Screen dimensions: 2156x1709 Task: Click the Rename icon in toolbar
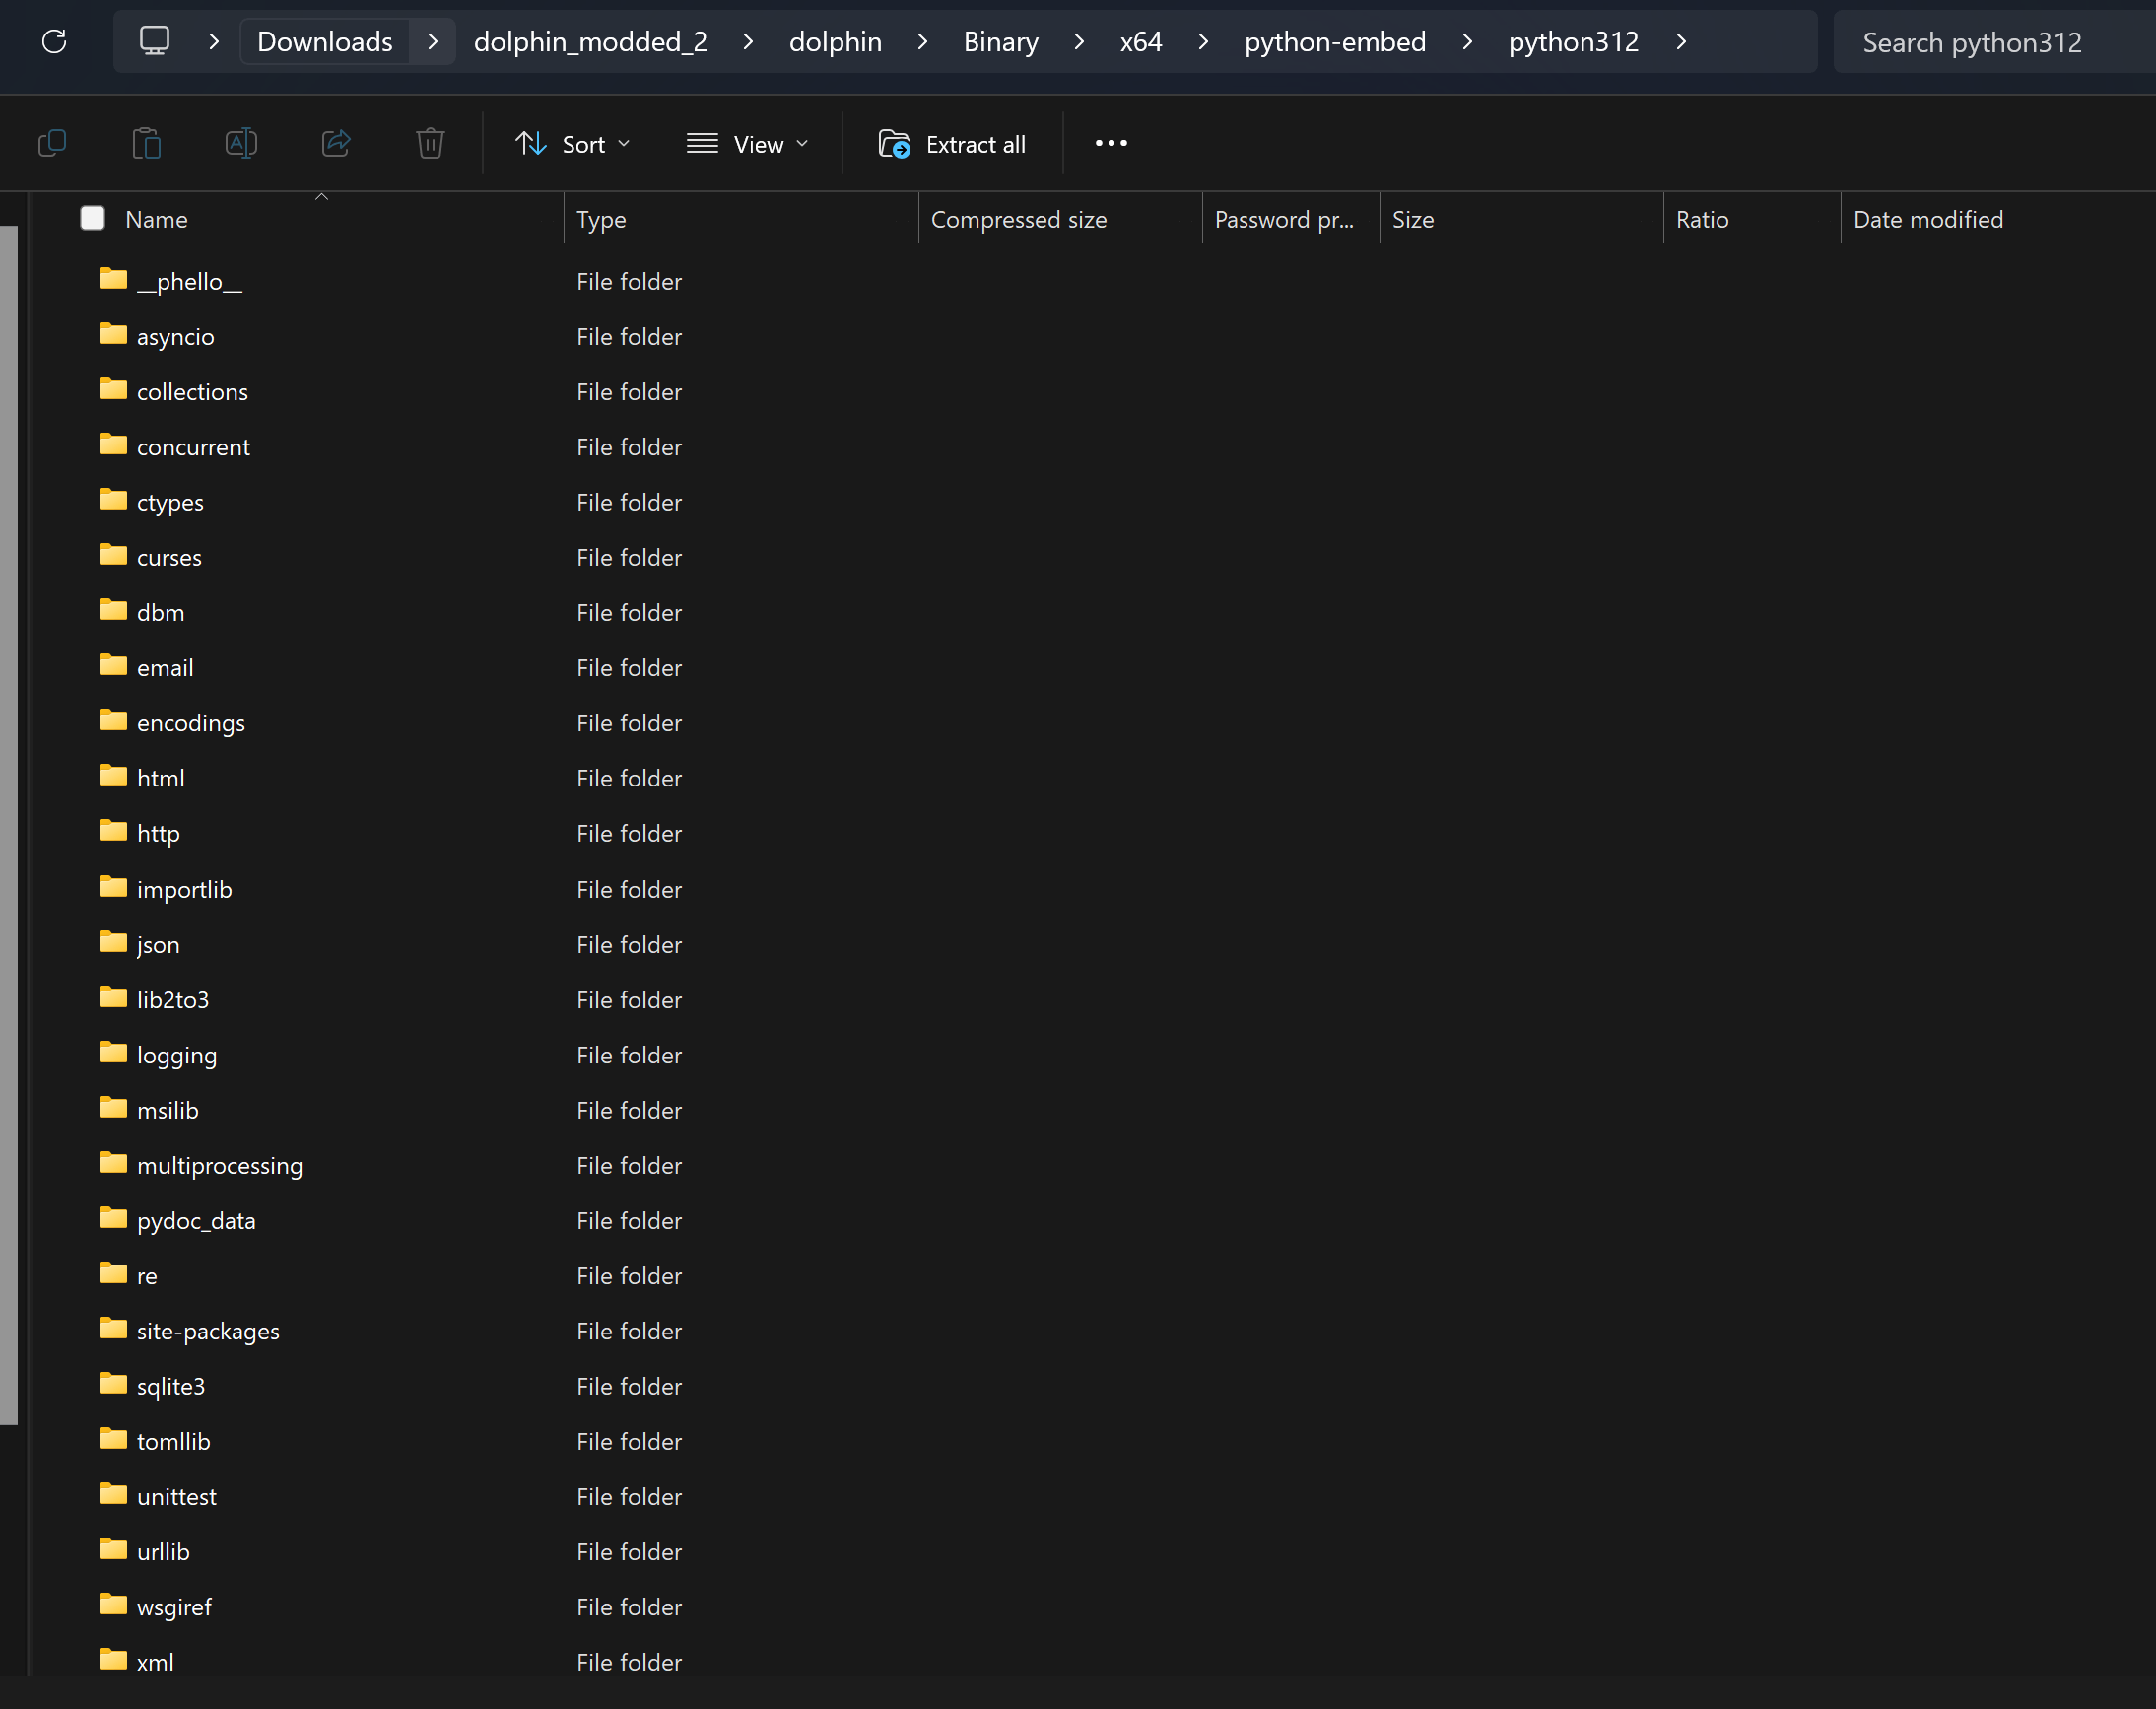pyautogui.click(x=241, y=143)
